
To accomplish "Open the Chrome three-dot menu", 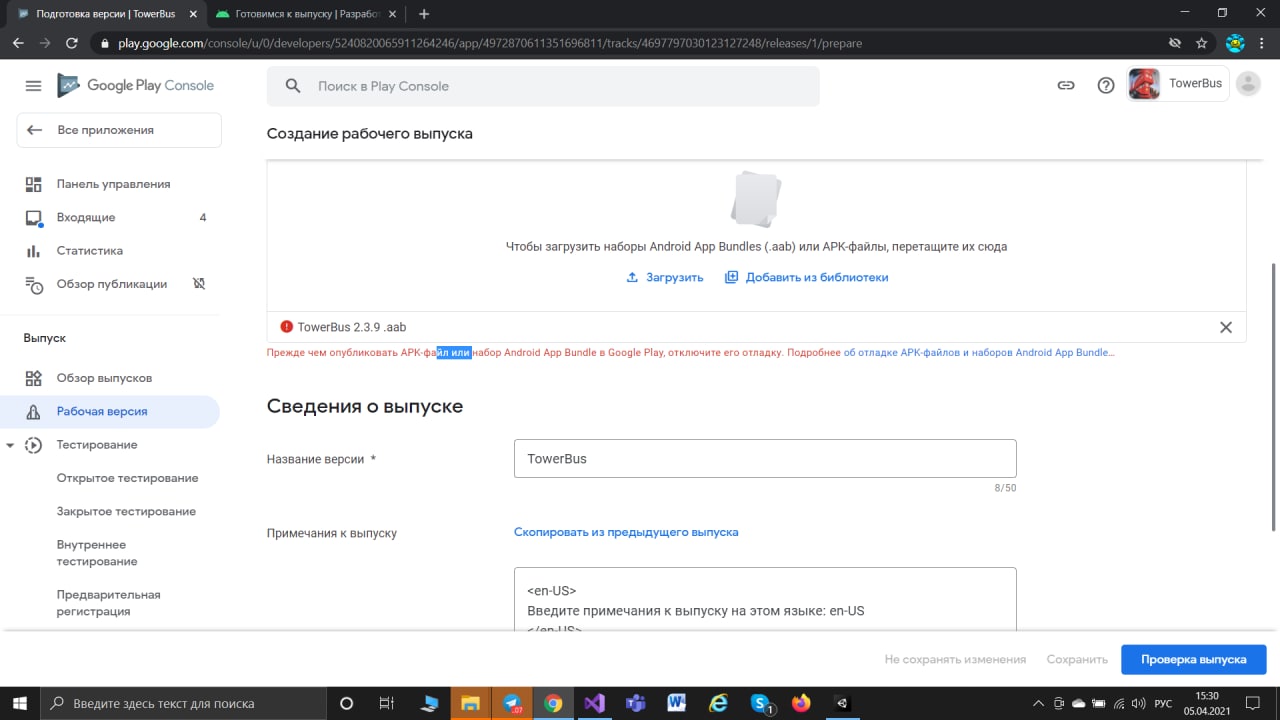I will click(1263, 43).
